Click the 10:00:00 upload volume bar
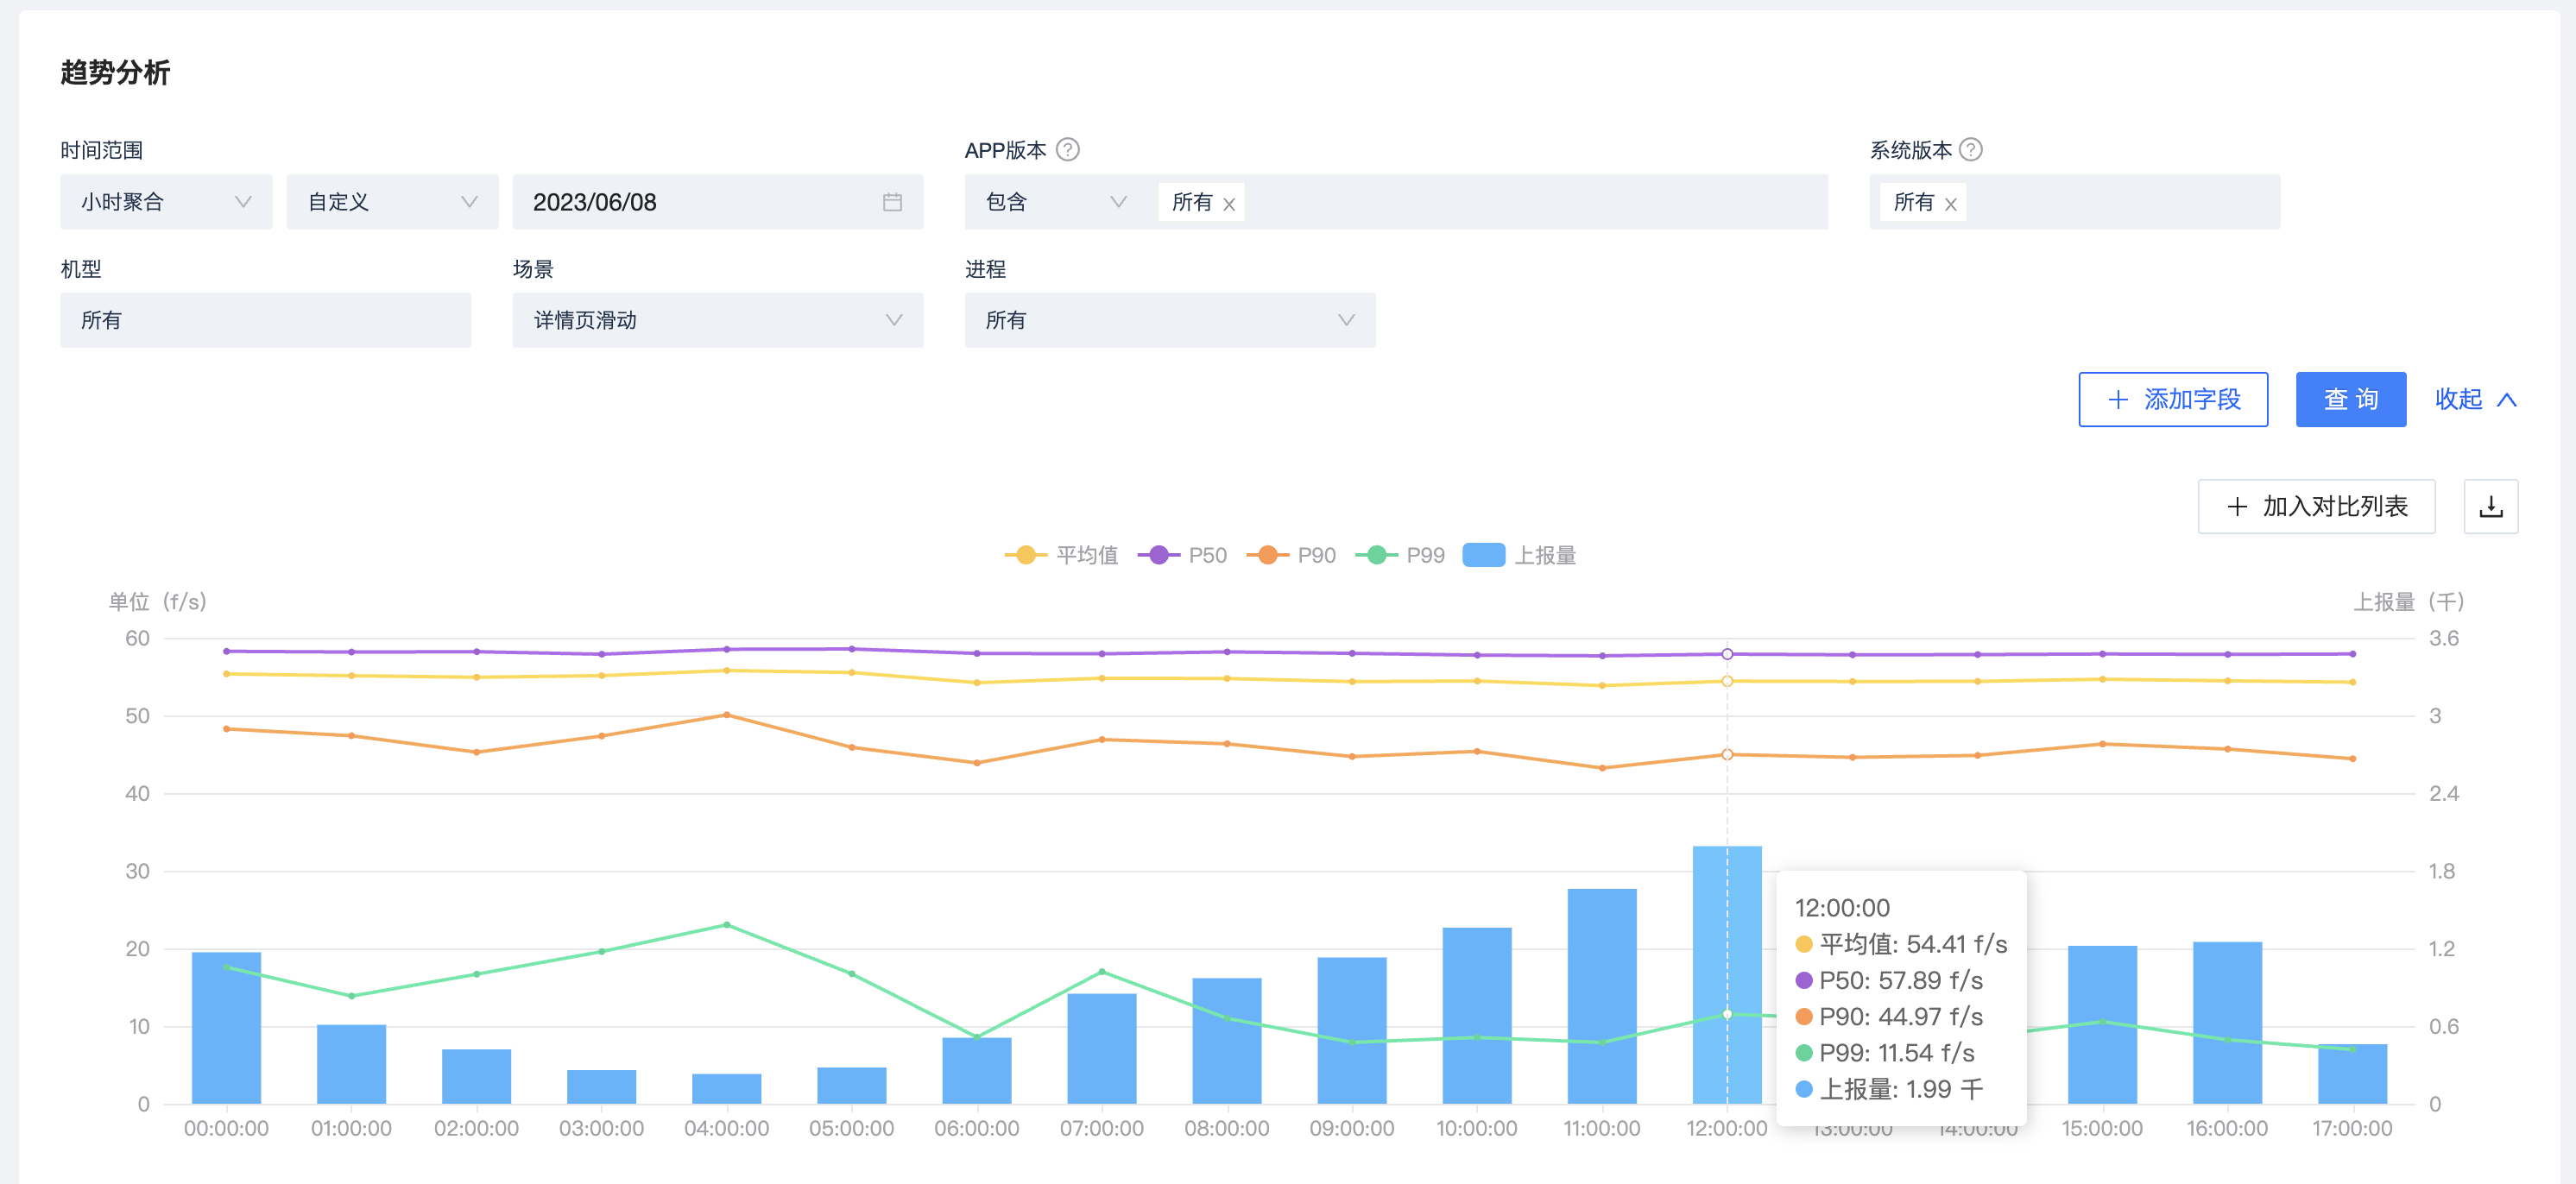Viewport: 2576px width, 1184px height. pyautogui.click(x=1477, y=1016)
